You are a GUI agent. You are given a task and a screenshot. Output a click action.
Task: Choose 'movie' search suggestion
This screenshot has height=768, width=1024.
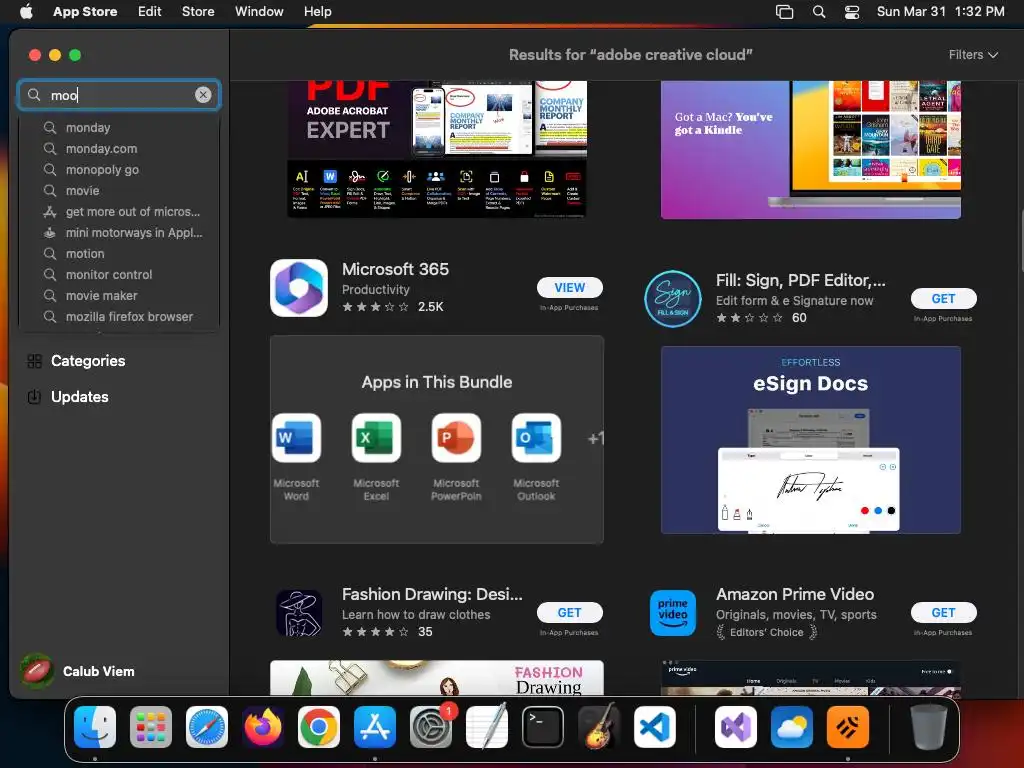pyautogui.click(x=120, y=191)
